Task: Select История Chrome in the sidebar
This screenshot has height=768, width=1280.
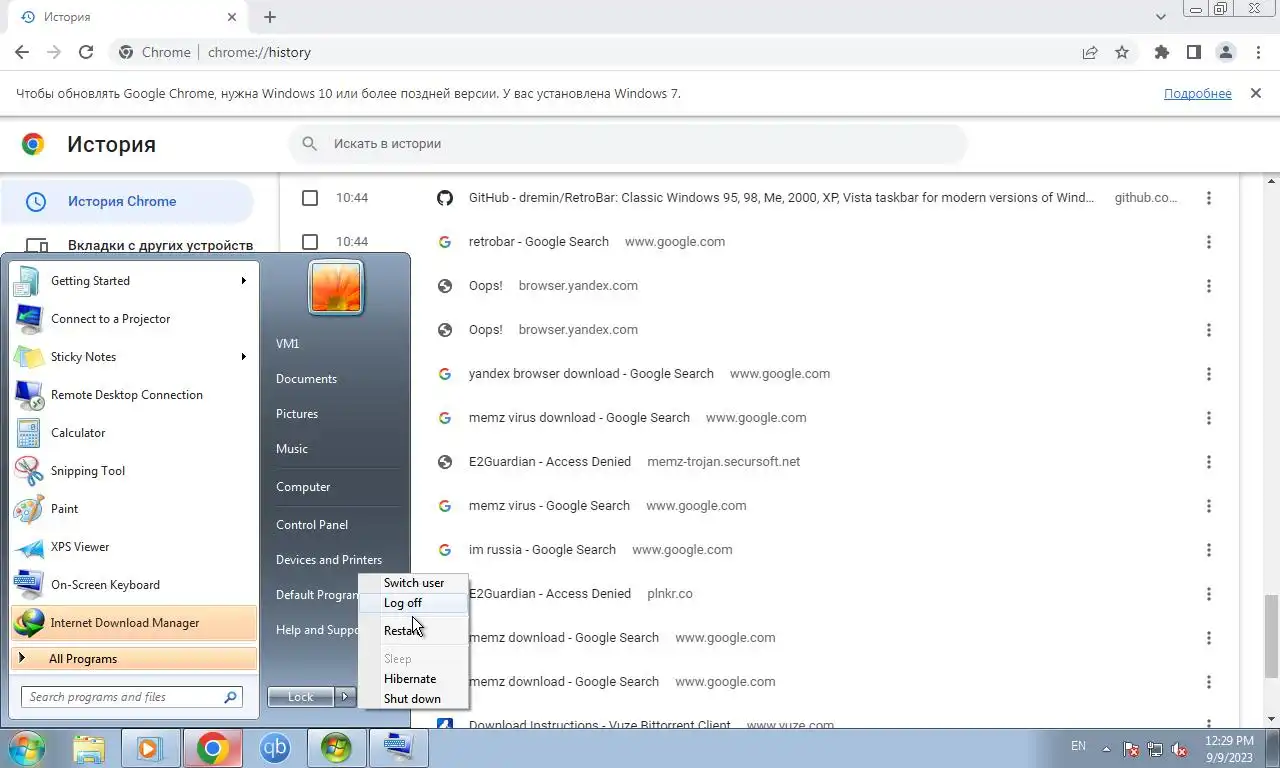Action: tap(128, 201)
